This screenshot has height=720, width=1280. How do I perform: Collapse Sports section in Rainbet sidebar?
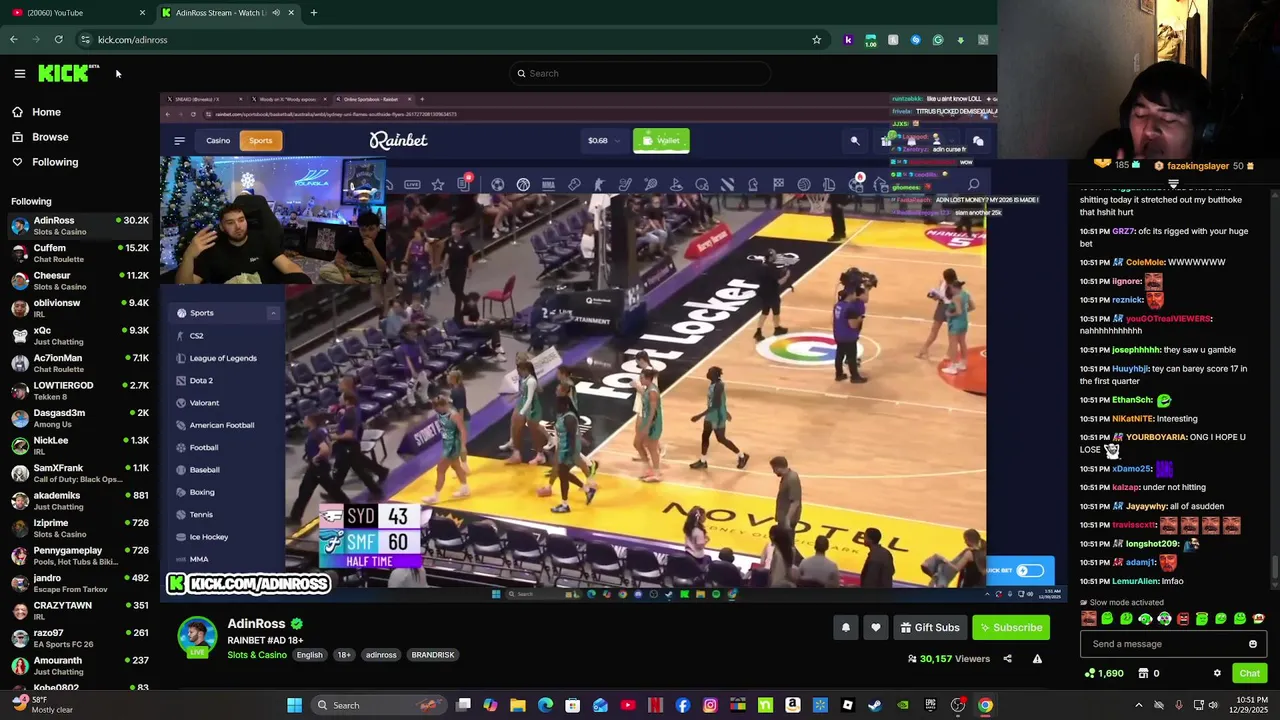tap(273, 313)
